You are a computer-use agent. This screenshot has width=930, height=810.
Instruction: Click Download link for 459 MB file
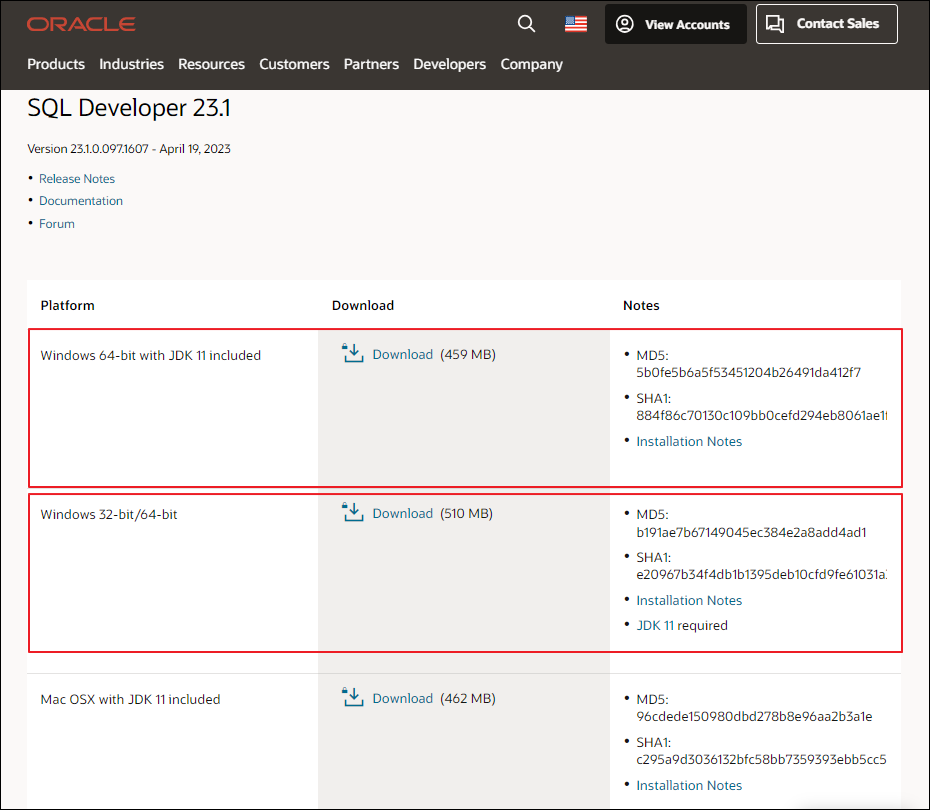(403, 355)
